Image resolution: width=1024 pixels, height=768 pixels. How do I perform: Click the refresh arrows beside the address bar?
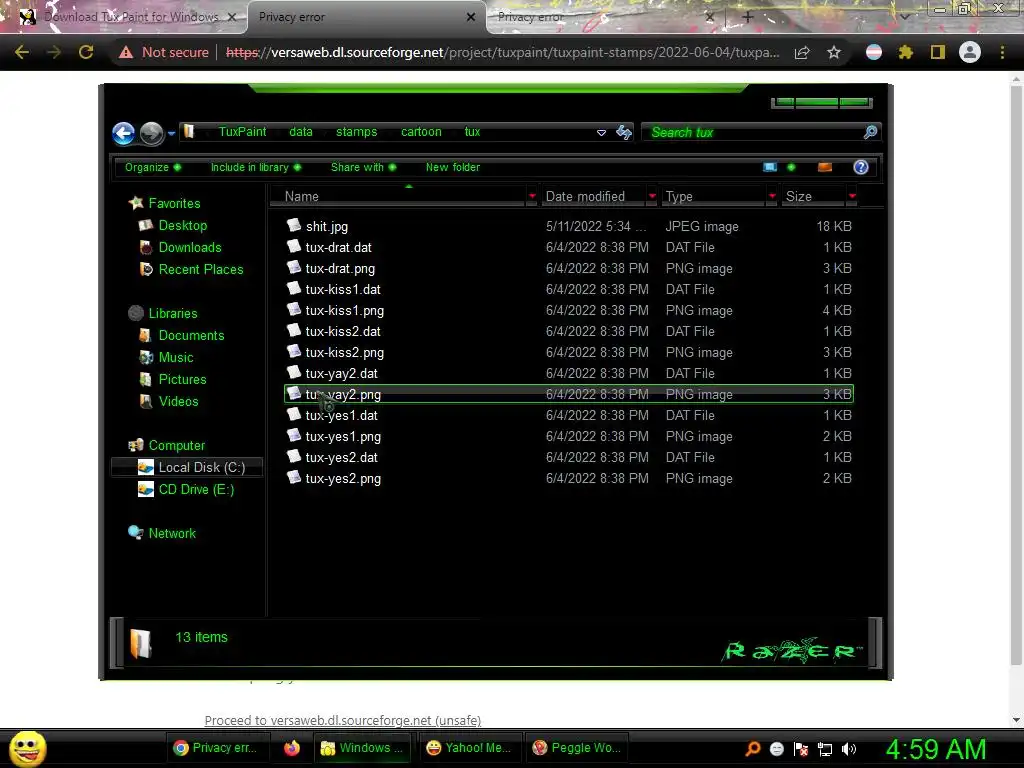(x=624, y=133)
